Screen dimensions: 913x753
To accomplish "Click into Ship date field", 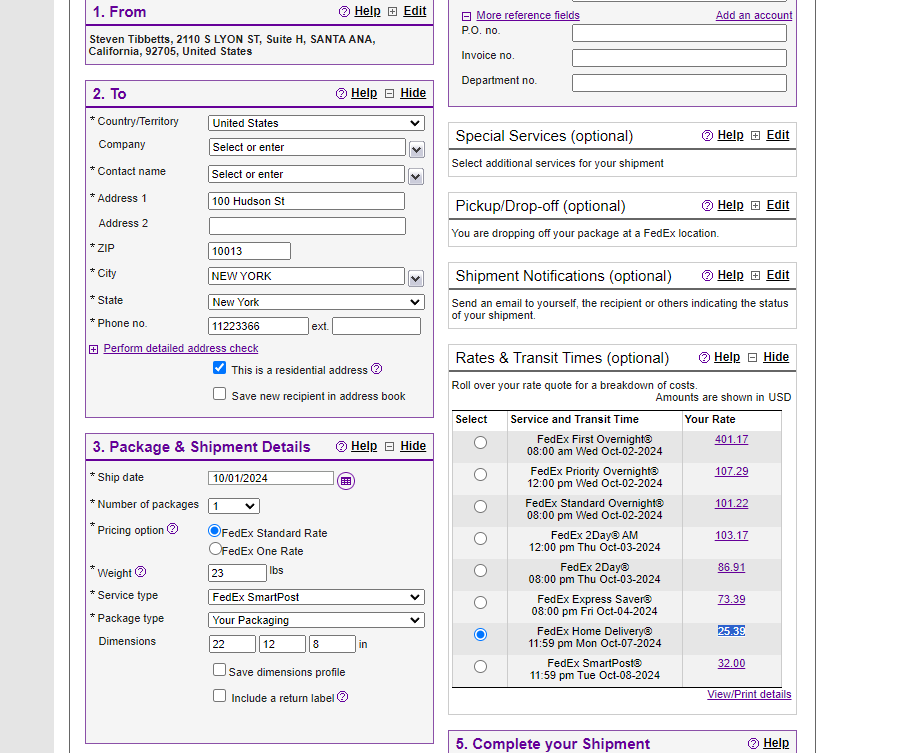I will pos(271,478).
